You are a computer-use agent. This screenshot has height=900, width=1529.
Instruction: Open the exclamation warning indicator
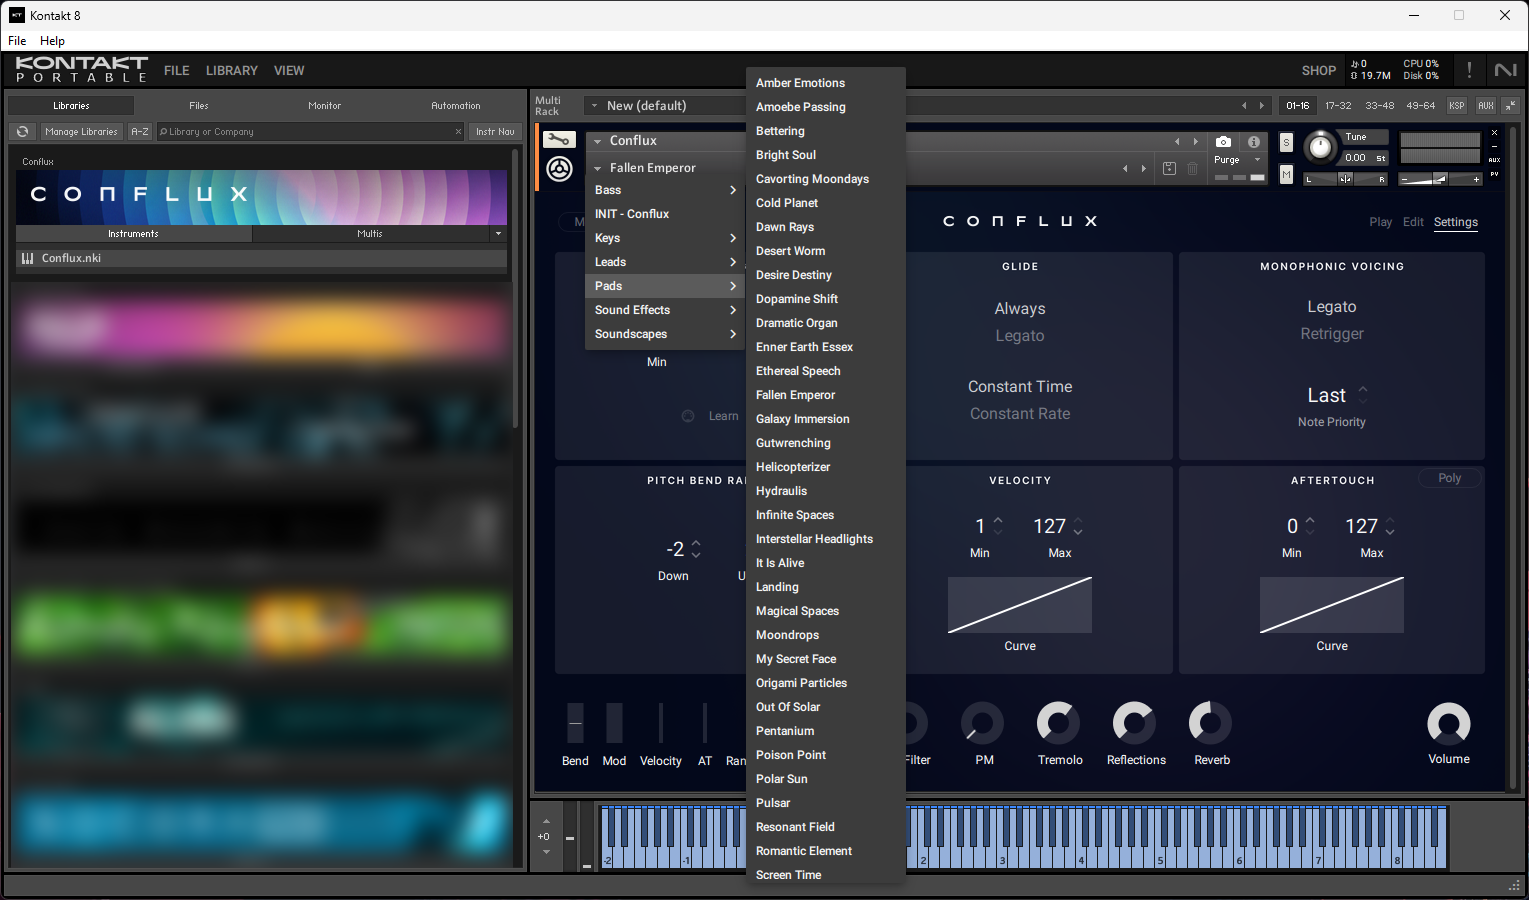1469,70
